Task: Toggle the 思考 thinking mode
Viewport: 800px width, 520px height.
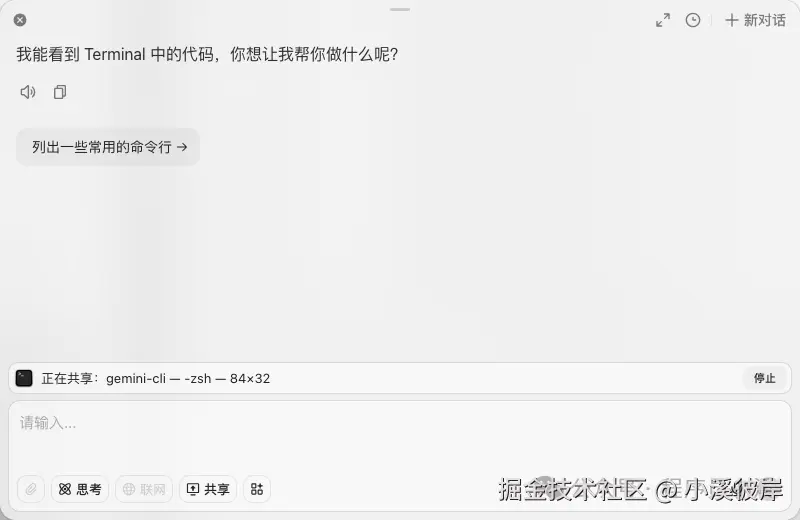Action: 80,489
